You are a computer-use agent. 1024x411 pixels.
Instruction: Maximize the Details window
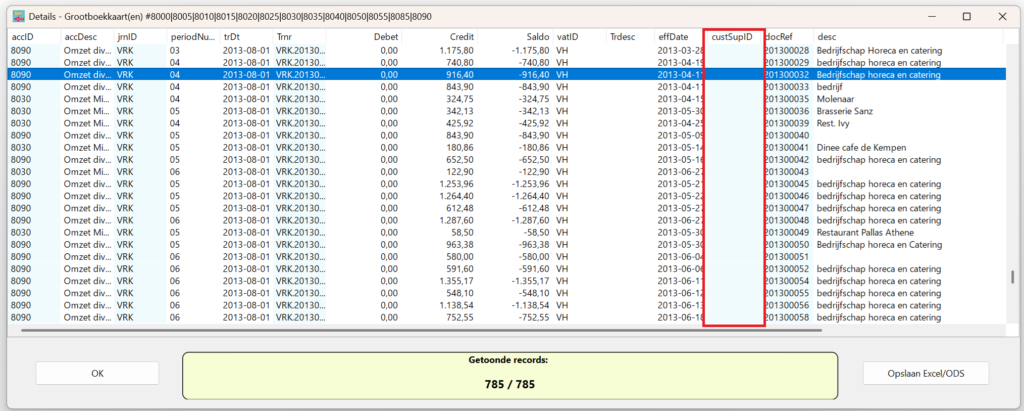click(x=967, y=16)
